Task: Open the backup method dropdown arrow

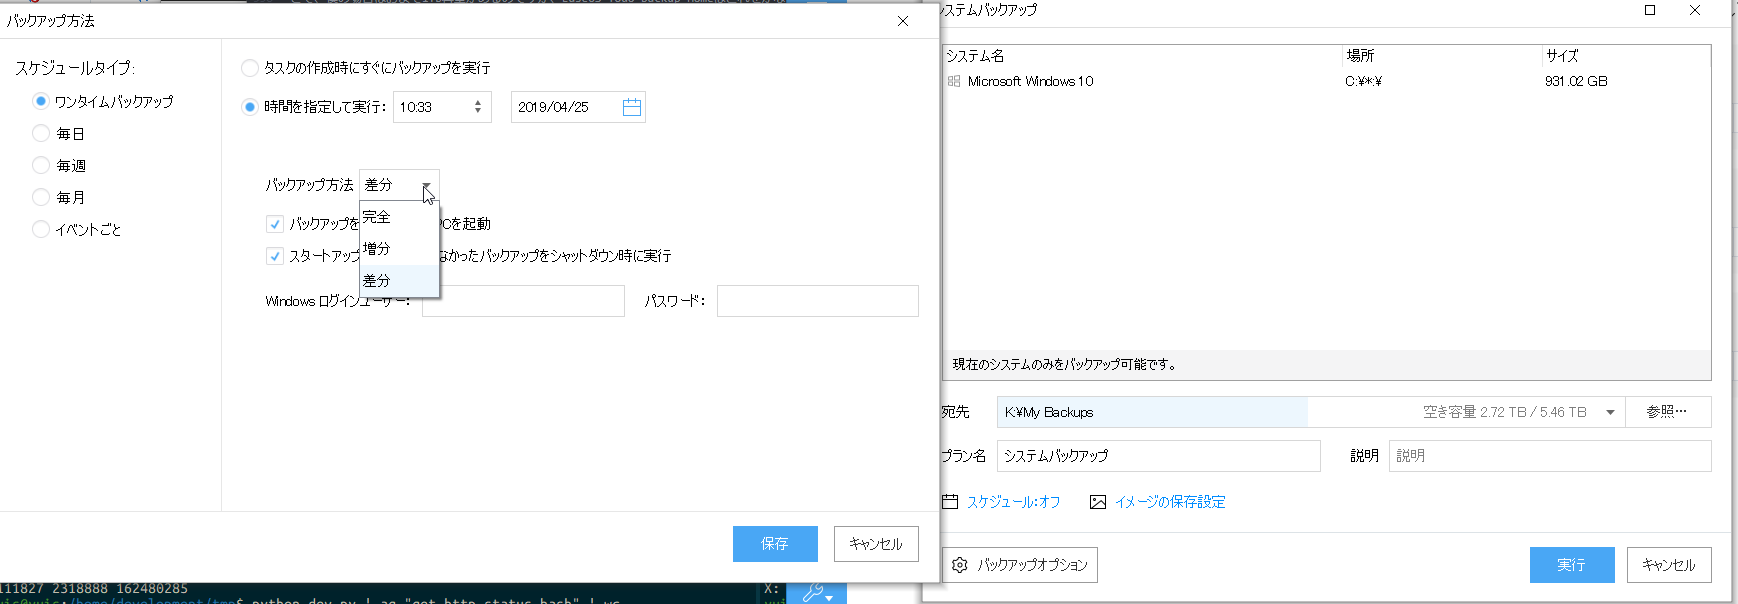Action: (427, 185)
